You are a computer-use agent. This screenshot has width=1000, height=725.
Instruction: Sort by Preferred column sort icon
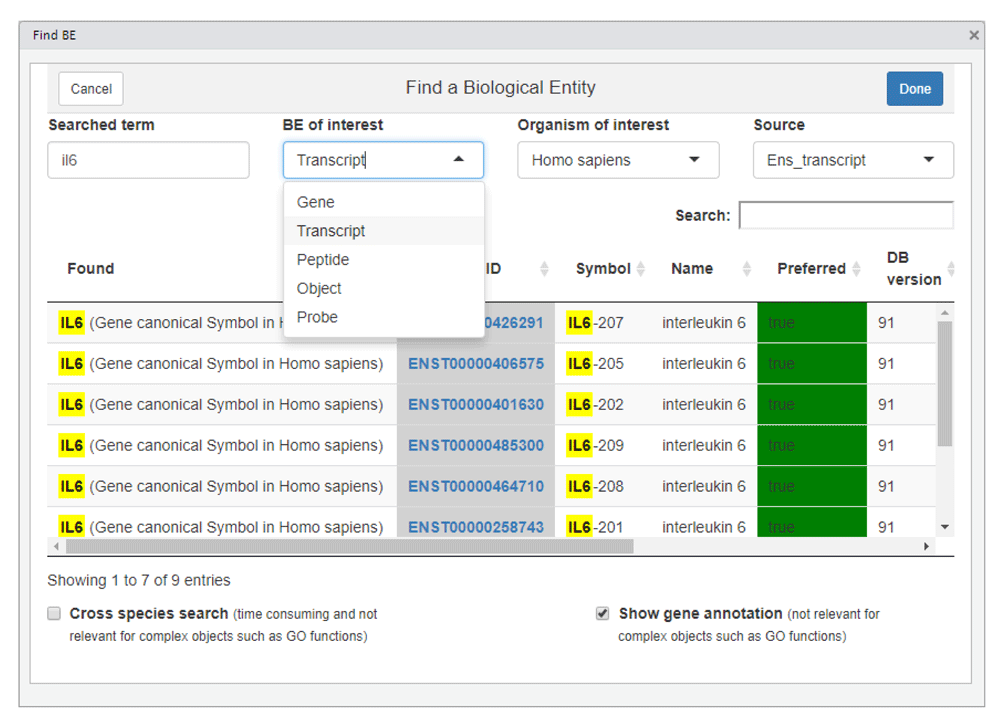855,269
